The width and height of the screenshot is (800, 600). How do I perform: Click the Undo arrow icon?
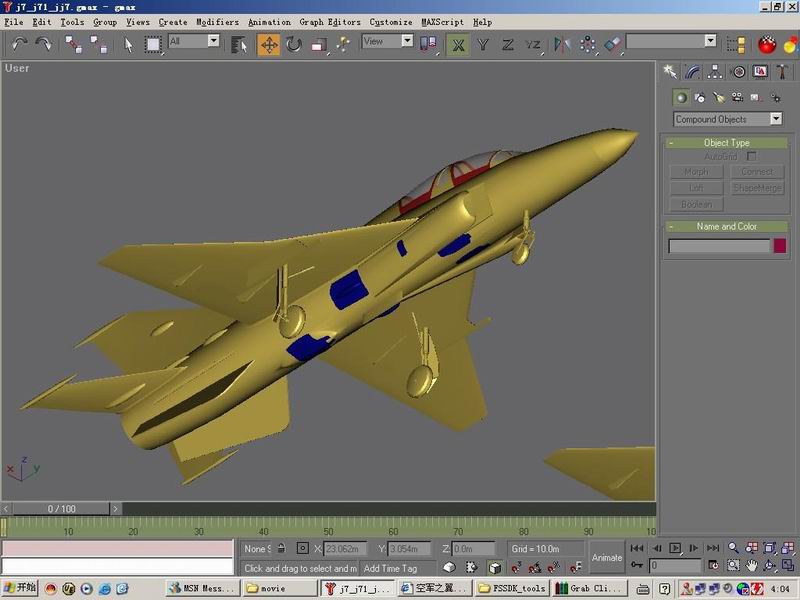(19, 44)
